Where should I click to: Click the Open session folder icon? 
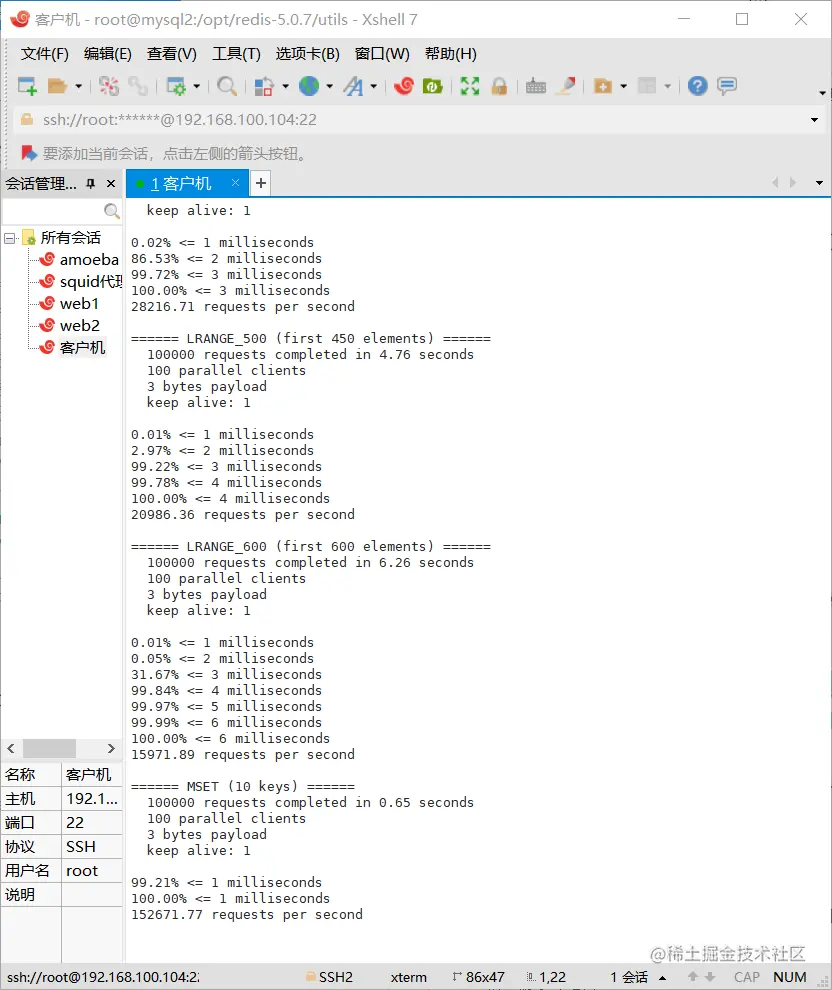(x=57, y=86)
